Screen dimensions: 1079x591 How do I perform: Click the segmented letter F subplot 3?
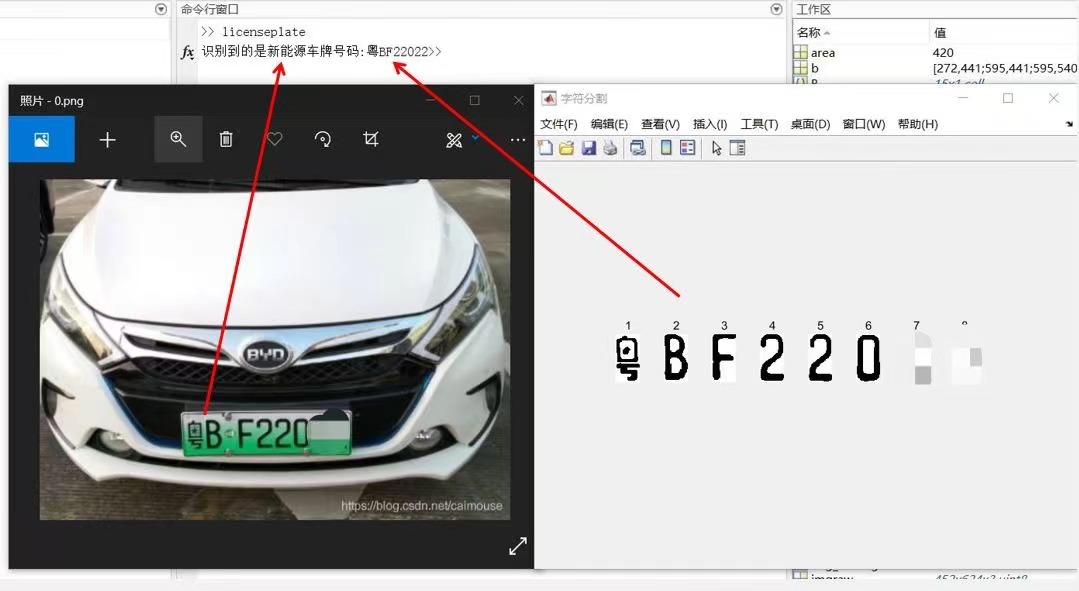(x=723, y=358)
